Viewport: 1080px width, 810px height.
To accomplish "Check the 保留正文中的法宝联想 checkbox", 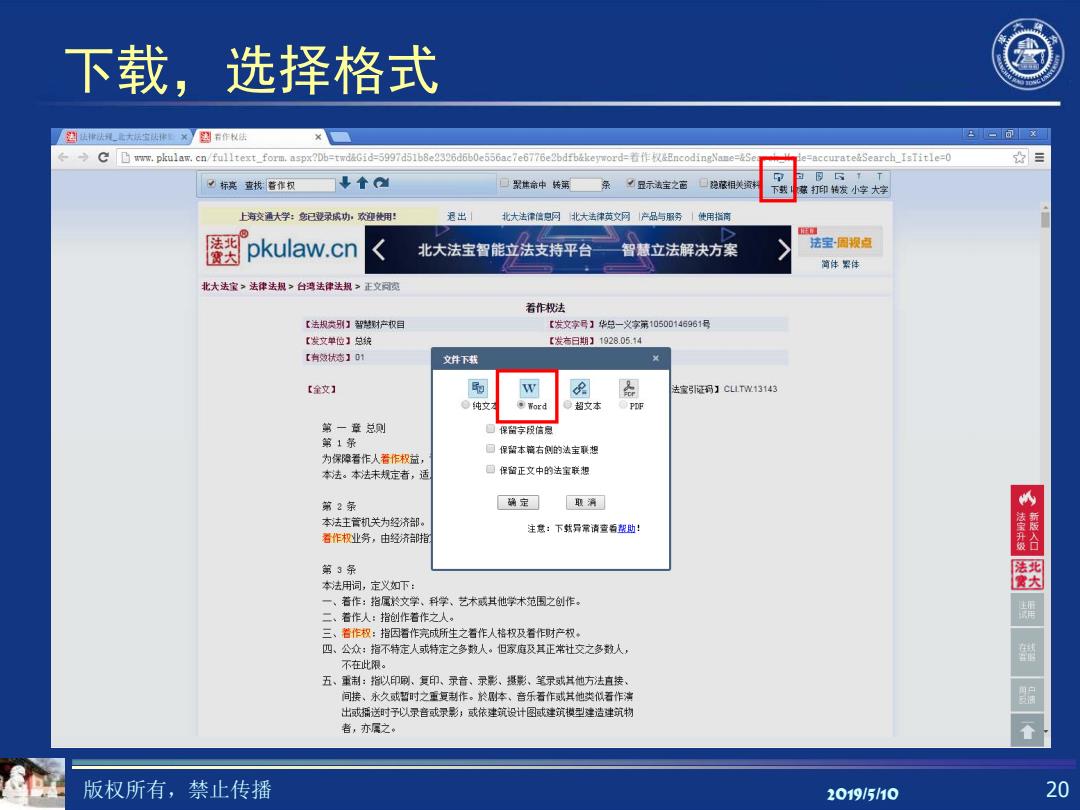I will 490,469.
